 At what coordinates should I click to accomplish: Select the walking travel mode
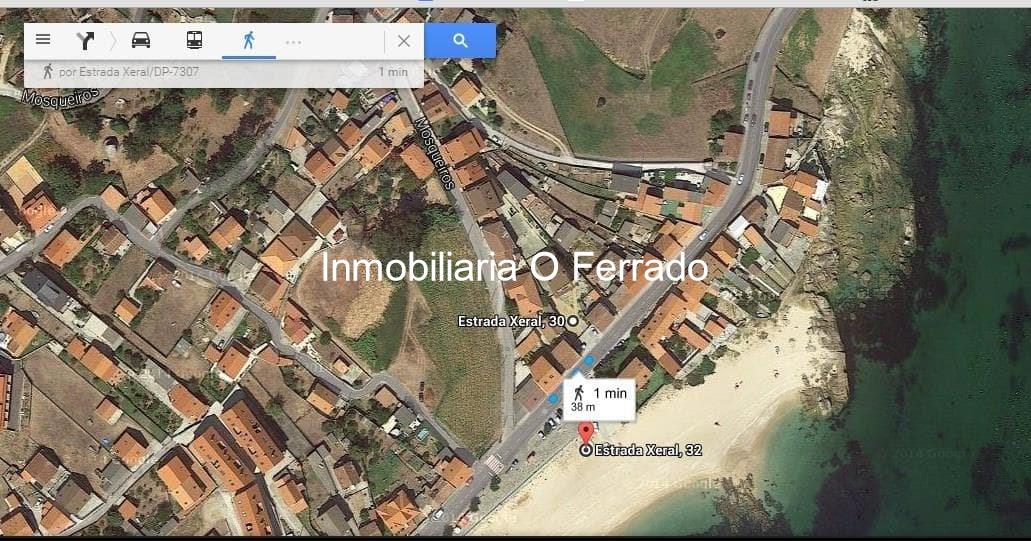pos(249,41)
